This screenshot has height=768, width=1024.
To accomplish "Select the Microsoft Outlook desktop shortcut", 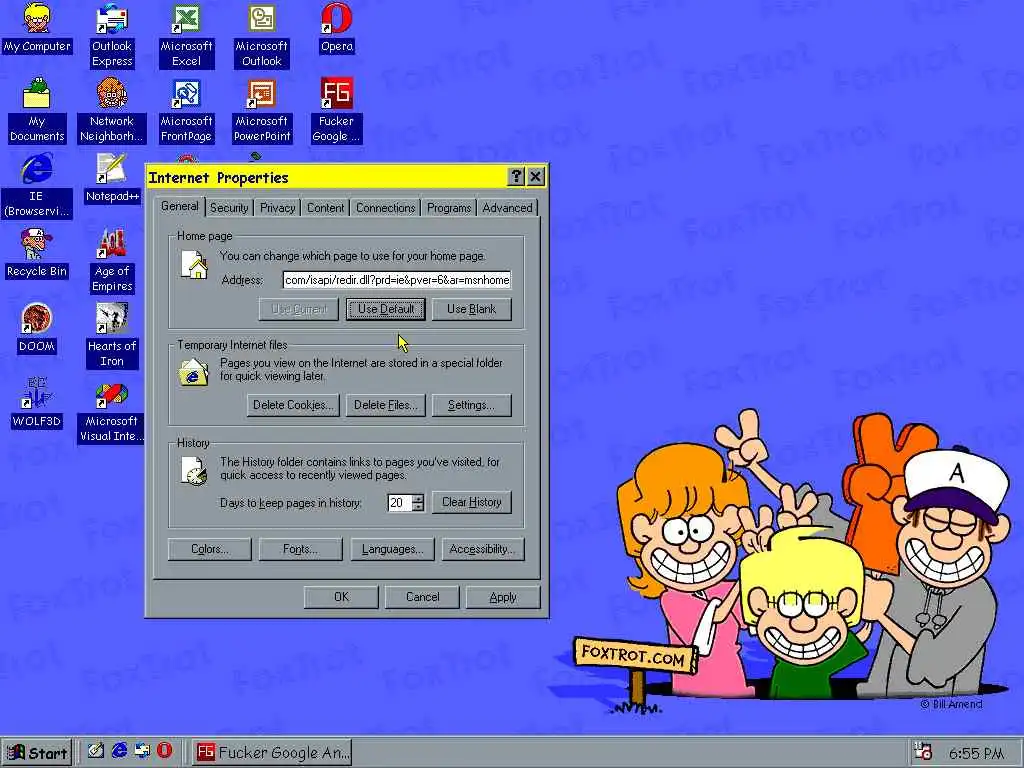I will coord(261,37).
